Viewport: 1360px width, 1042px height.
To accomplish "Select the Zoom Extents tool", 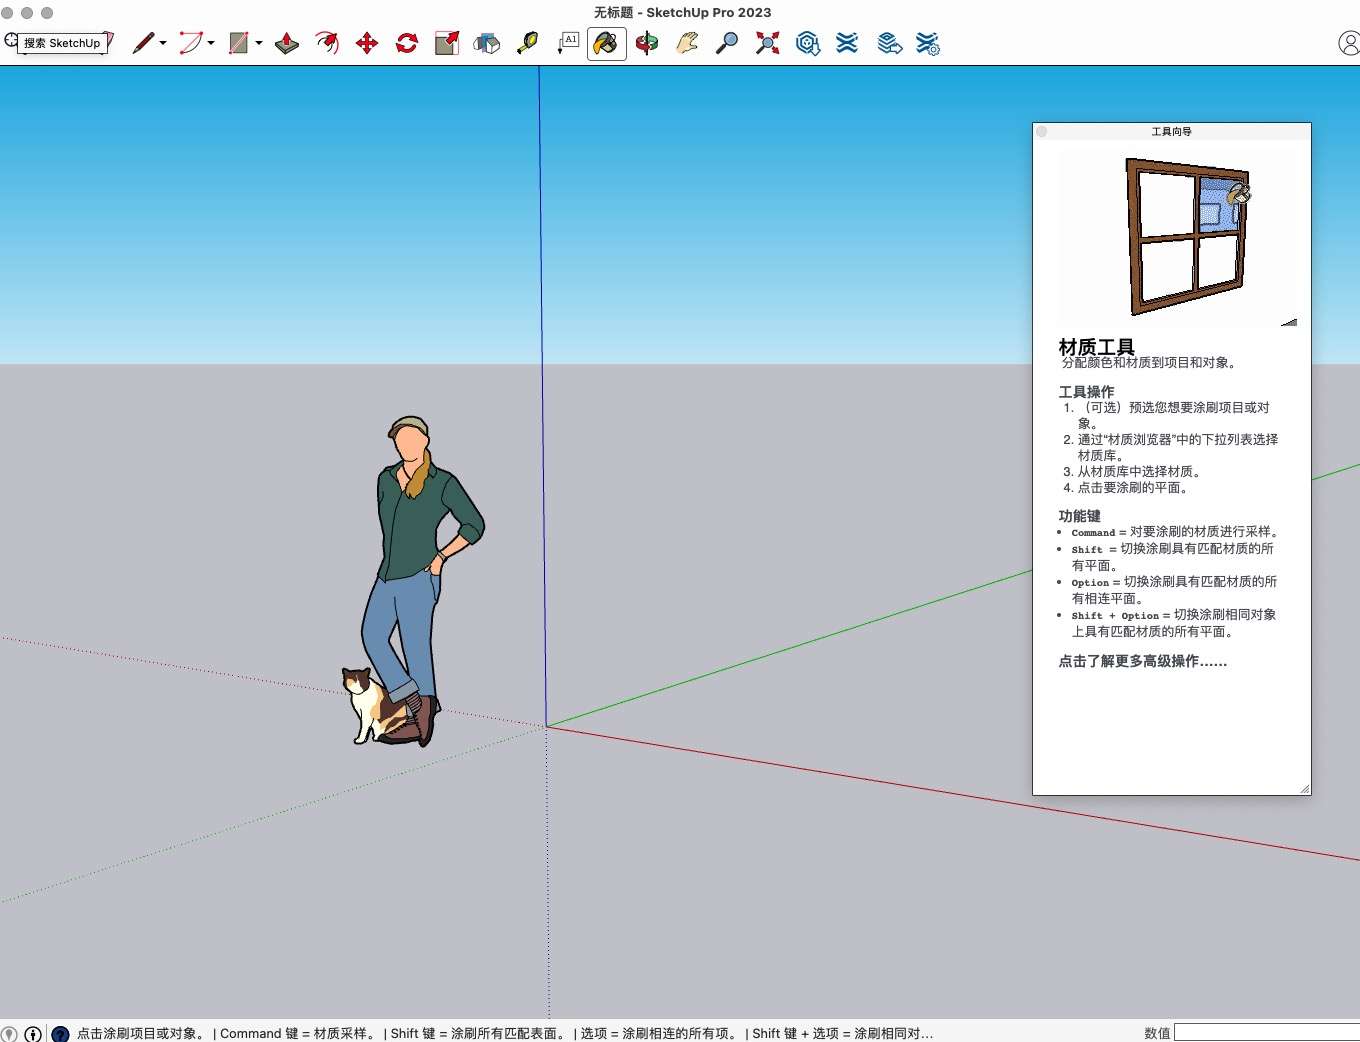I will (767, 43).
